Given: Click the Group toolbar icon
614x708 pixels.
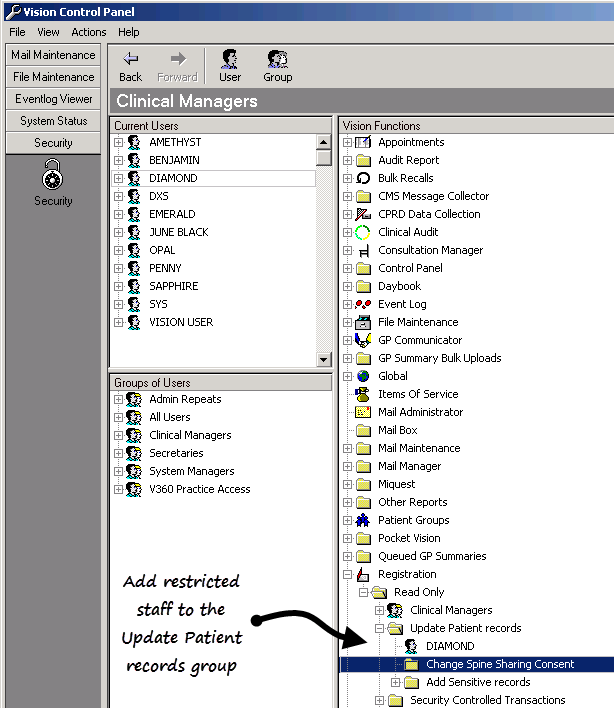Looking at the screenshot, I should click(277, 59).
